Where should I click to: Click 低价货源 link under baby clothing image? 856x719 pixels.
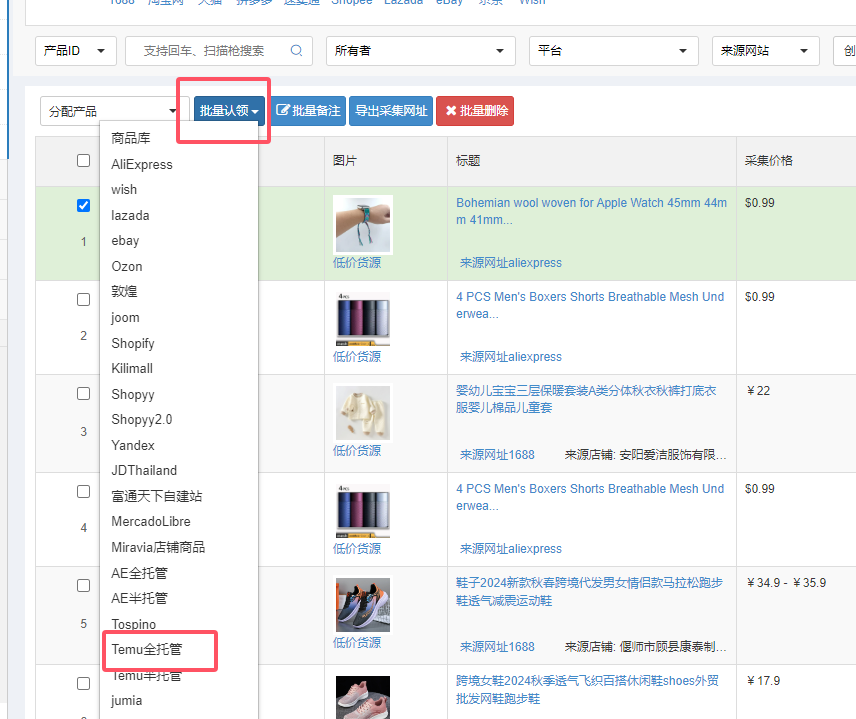pos(357,450)
